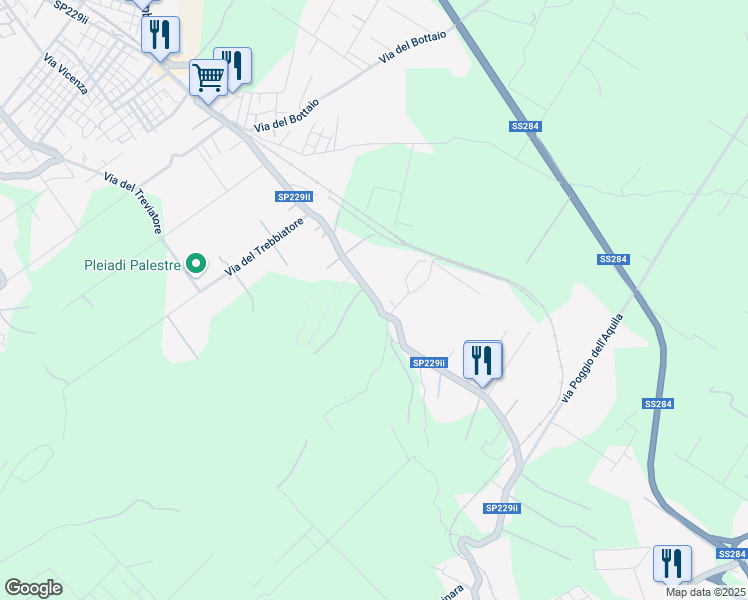Viewport: 748px width, 600px height.
Task: Click the Map data ©2025 attribution
Action: coord(706,592)
